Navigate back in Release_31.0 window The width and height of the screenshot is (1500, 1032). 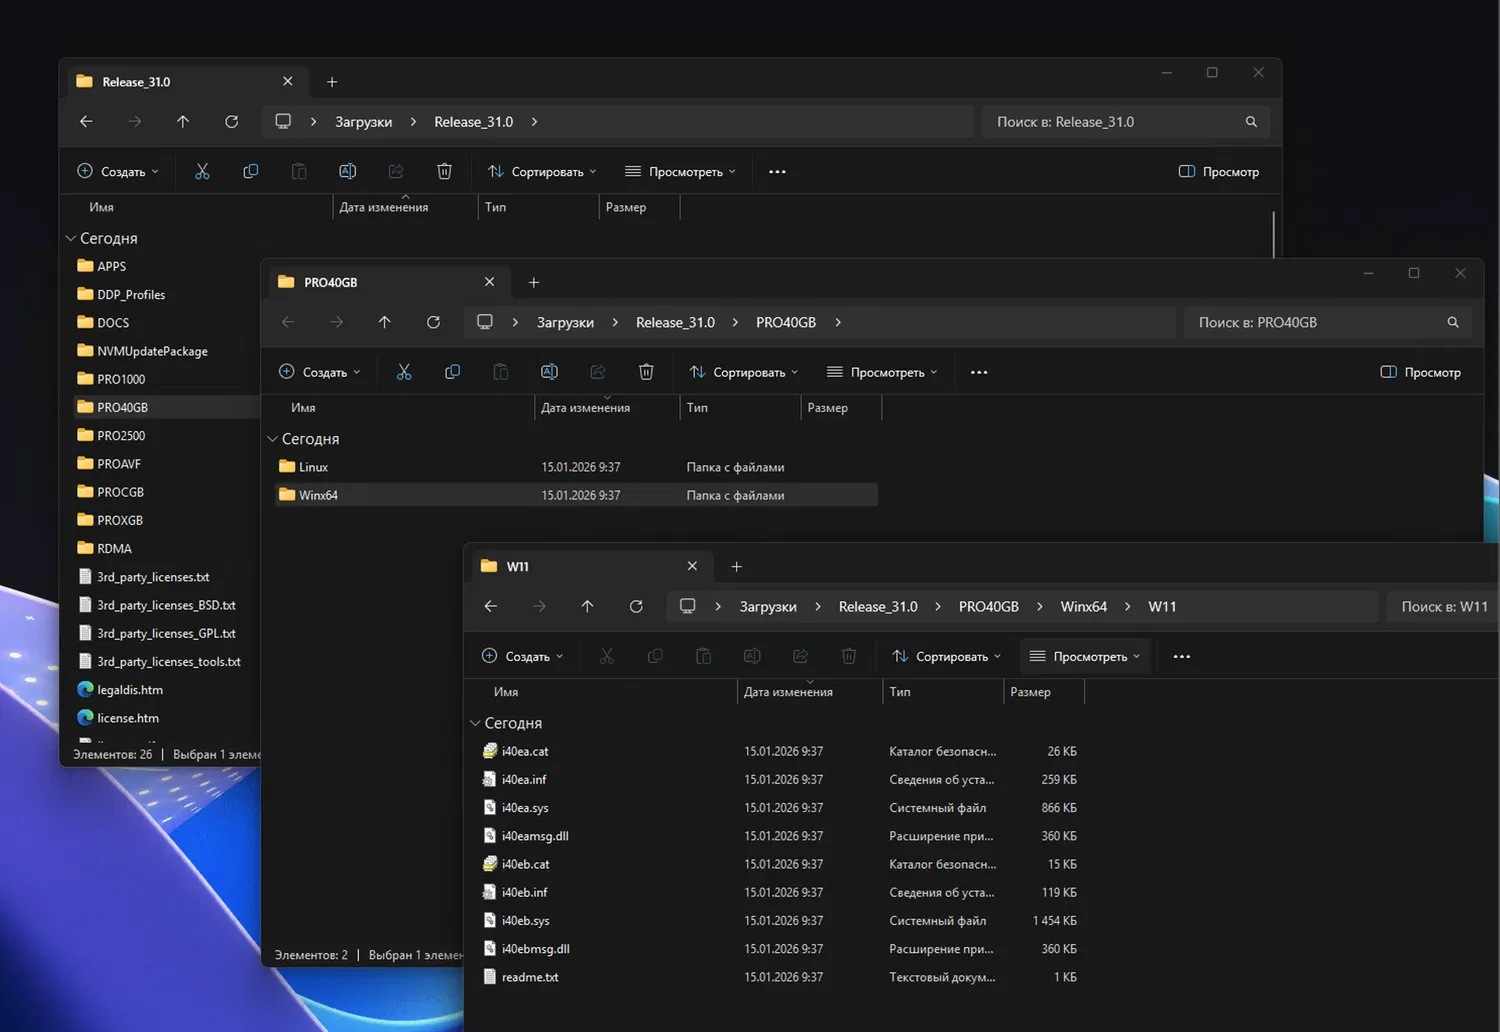click(x=87, y=122)
